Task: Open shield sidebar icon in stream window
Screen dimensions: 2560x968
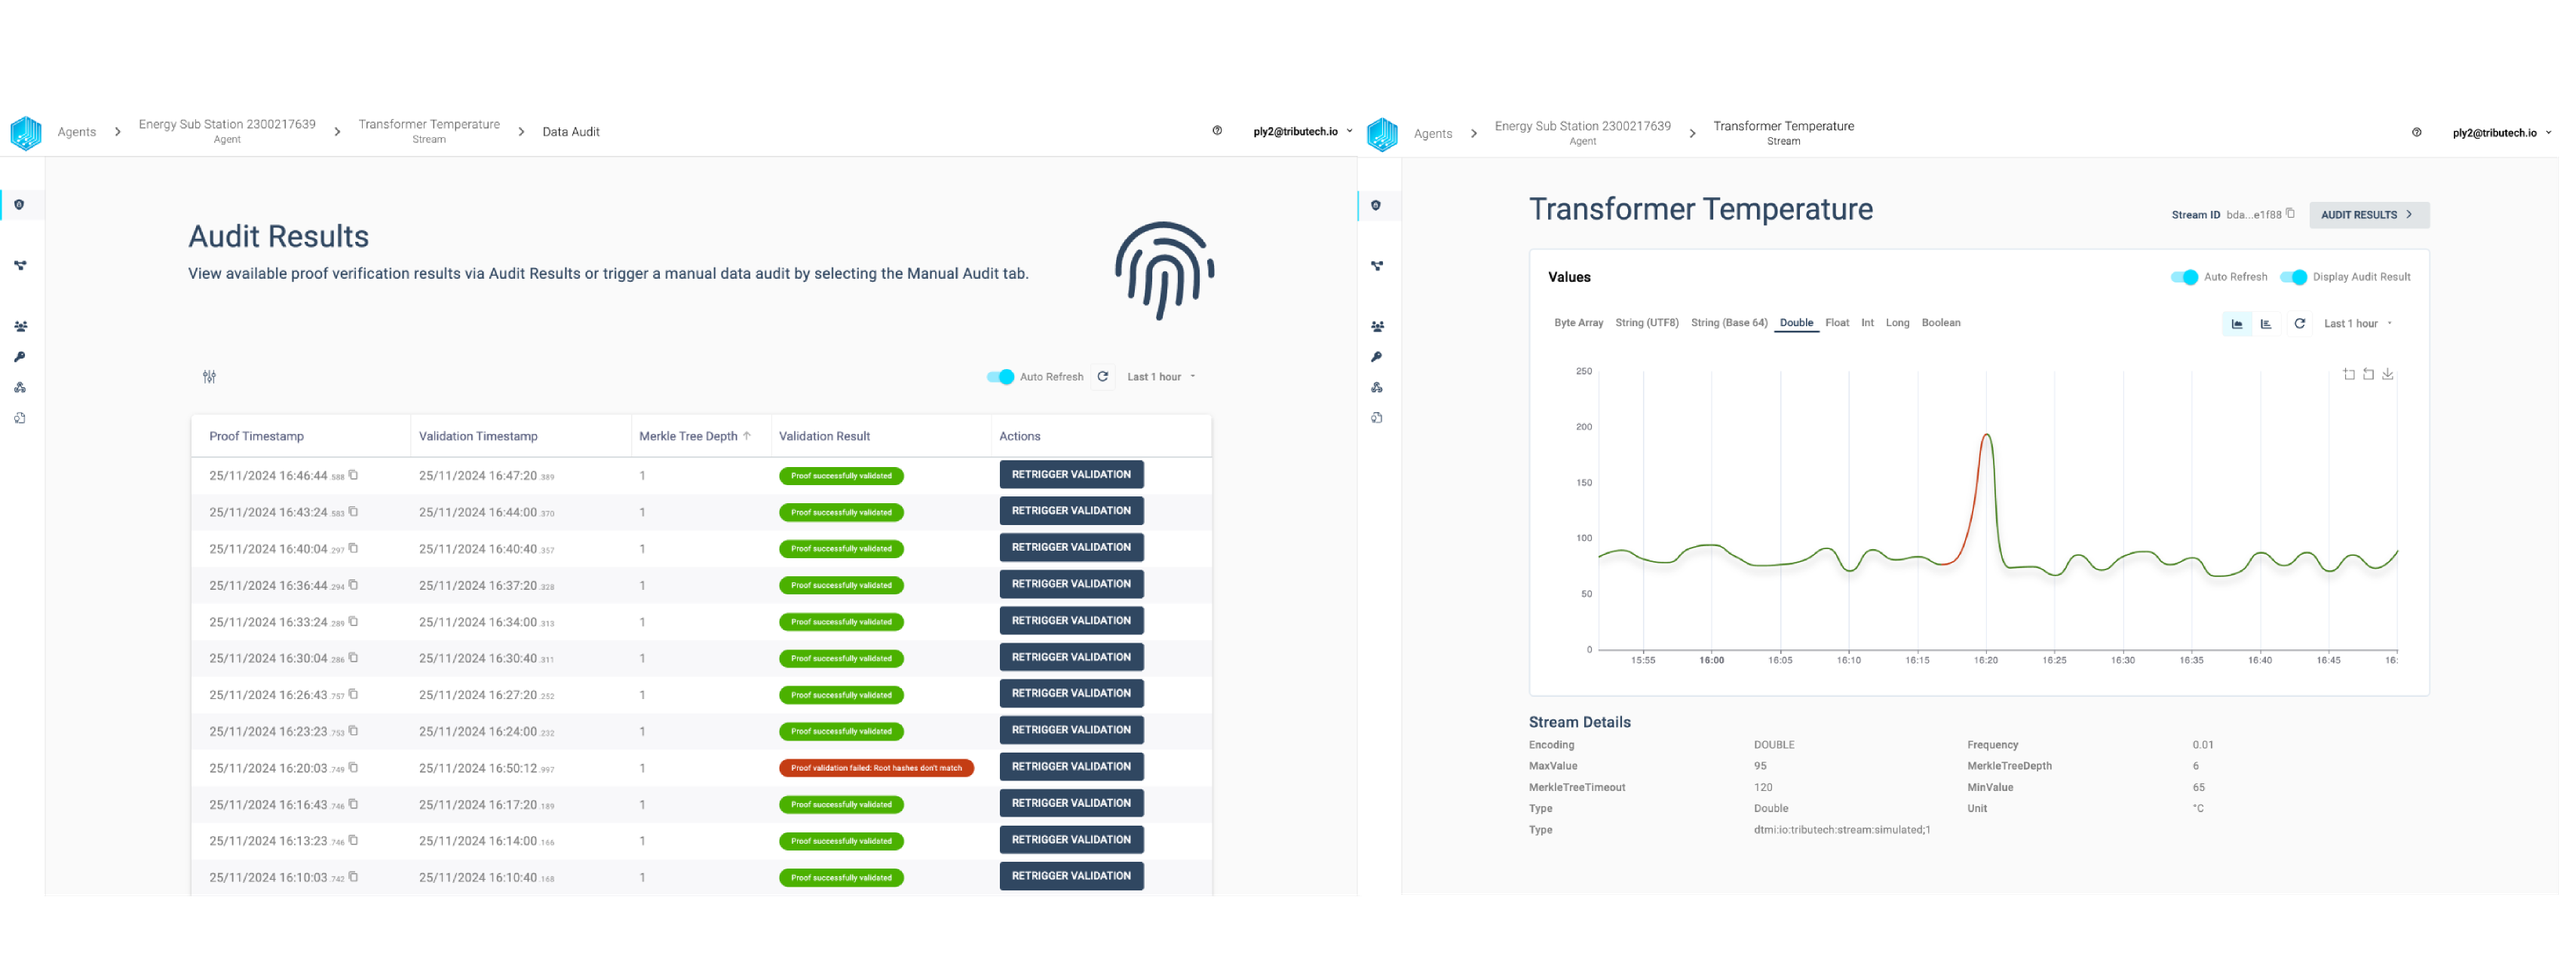Action: pyautogui.click(x=1376, y=206)
